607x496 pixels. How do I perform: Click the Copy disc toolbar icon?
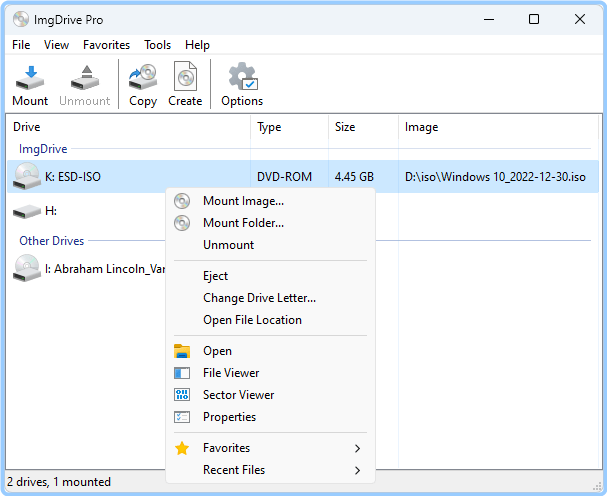(x=143, y=77)
